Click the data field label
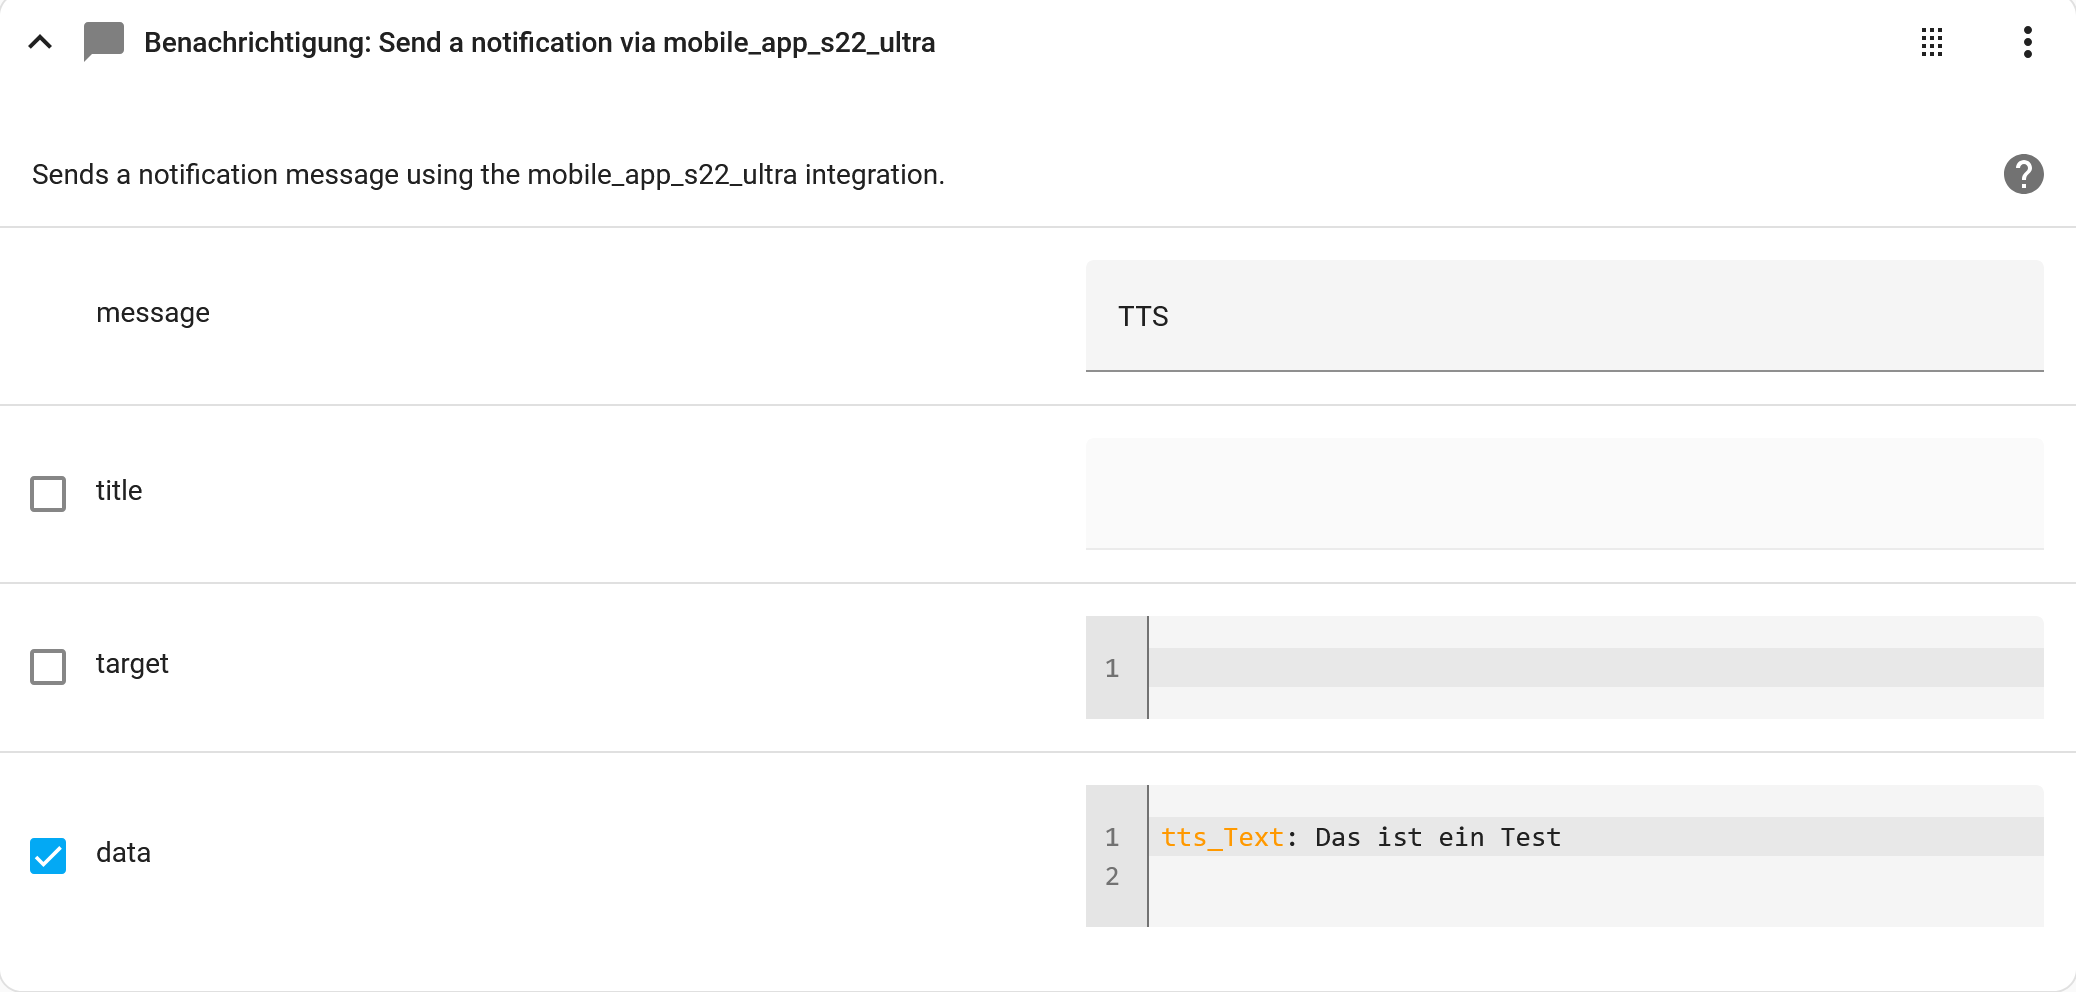The image size is (2076, 992). click(x=123, y=853)
